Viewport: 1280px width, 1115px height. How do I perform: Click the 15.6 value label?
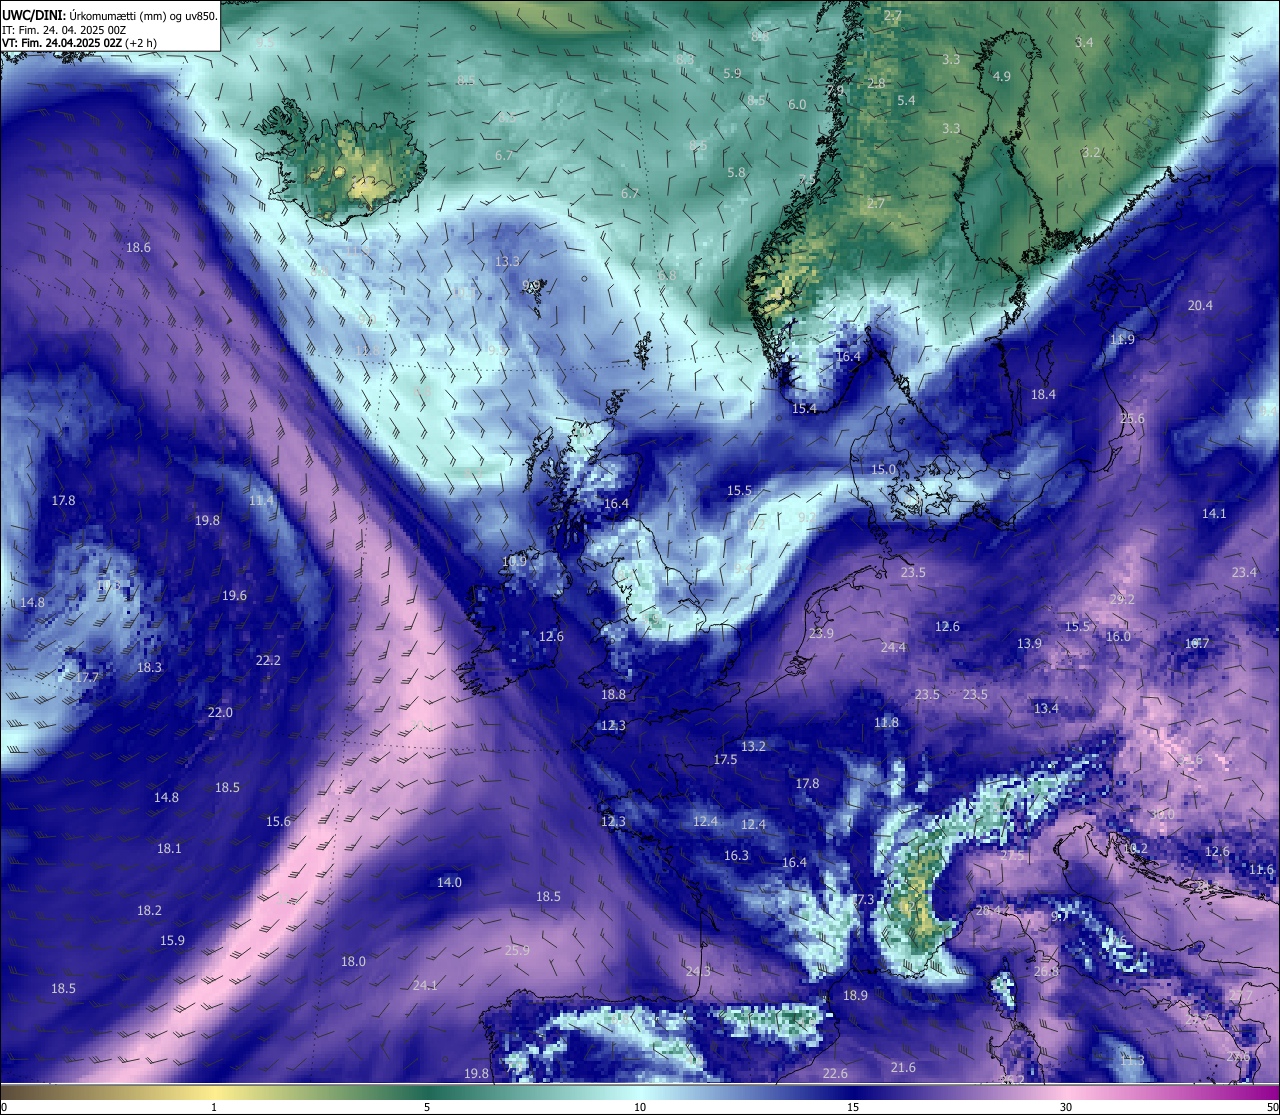[278, 821]
